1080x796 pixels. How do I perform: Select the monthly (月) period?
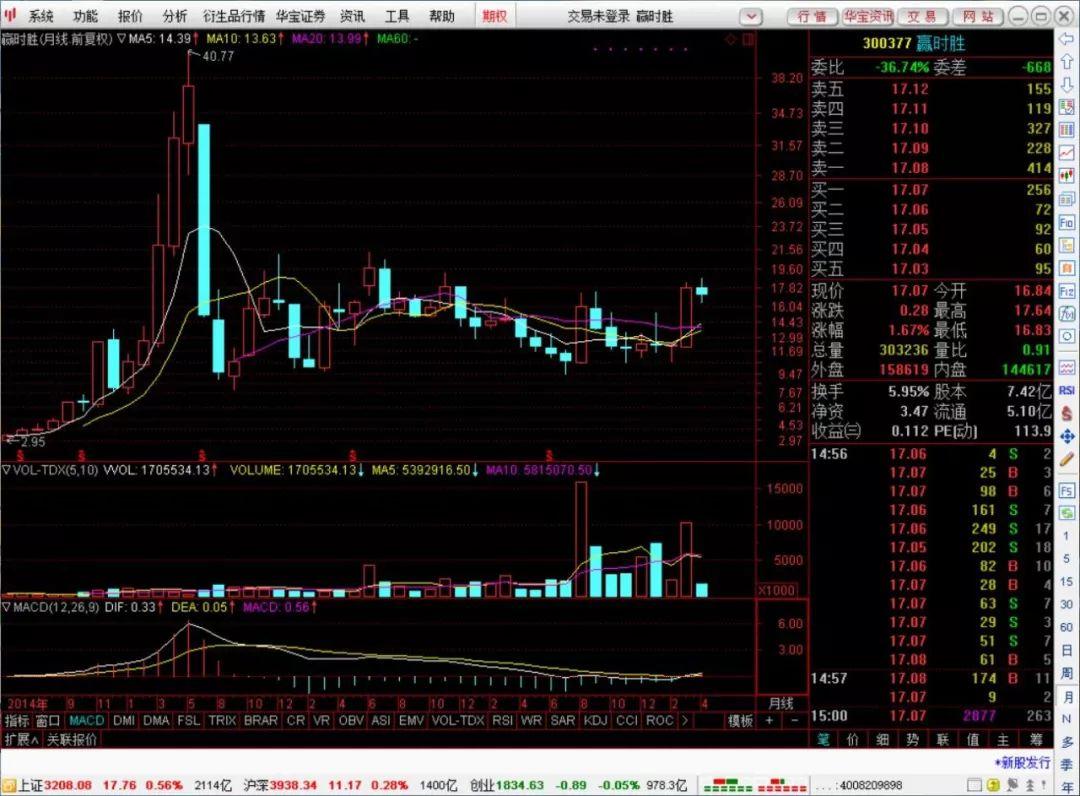pos(1066,697)
